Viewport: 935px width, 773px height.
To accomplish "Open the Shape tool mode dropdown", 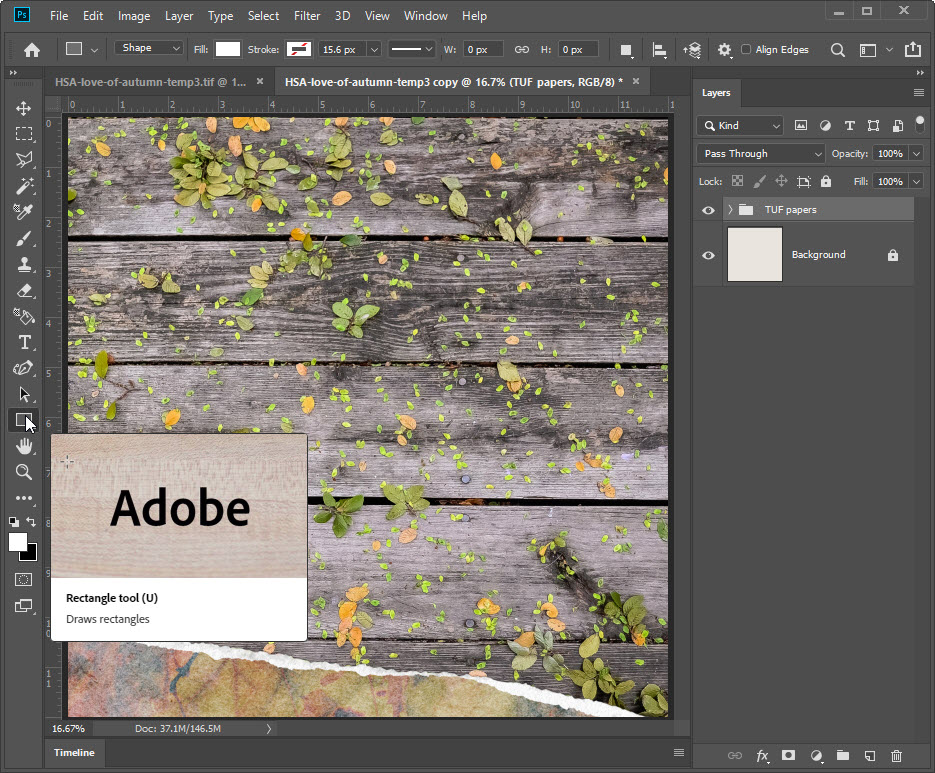I will (149, 48).
